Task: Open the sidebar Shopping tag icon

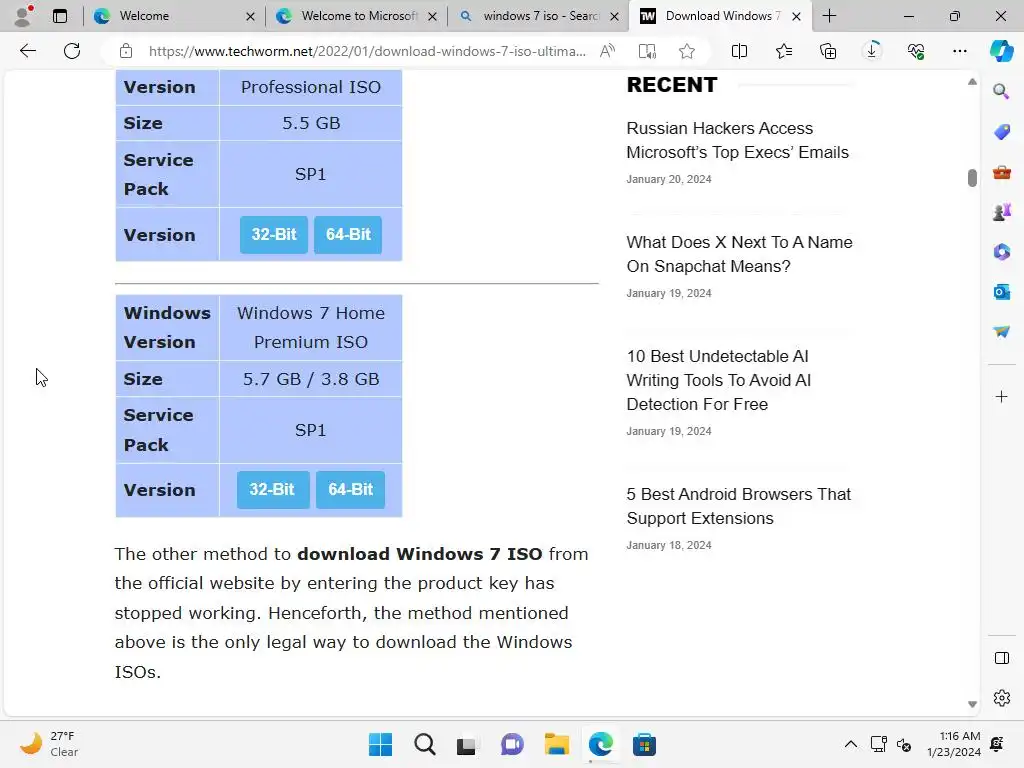Action: (1001, 132)
